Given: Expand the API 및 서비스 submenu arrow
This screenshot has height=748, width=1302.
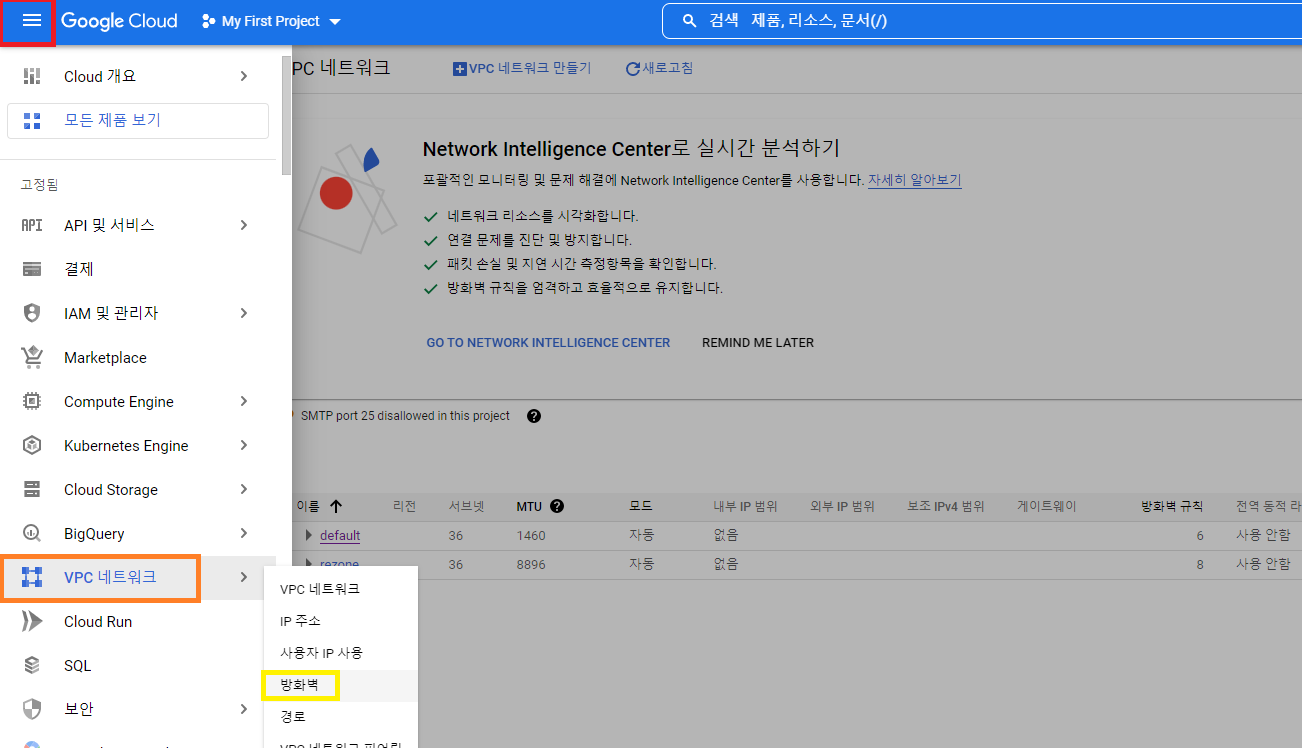Looking at the screenshot, I should (x=244, y=225).
